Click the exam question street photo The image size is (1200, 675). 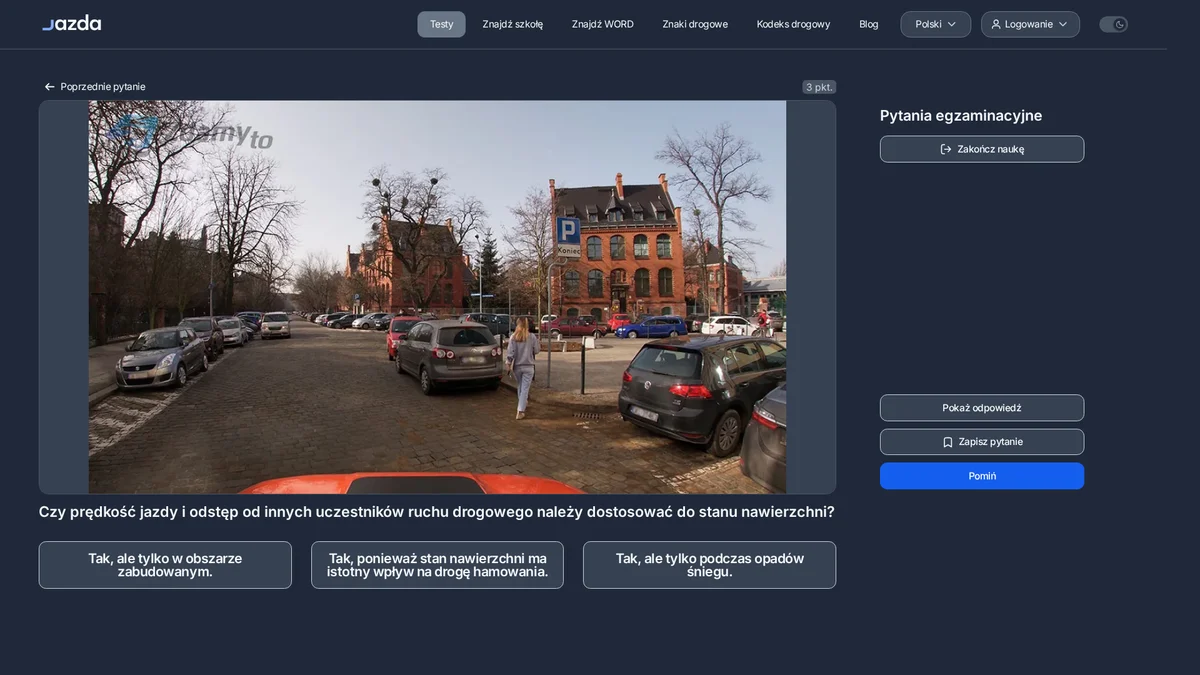click(x=437, y=297)
